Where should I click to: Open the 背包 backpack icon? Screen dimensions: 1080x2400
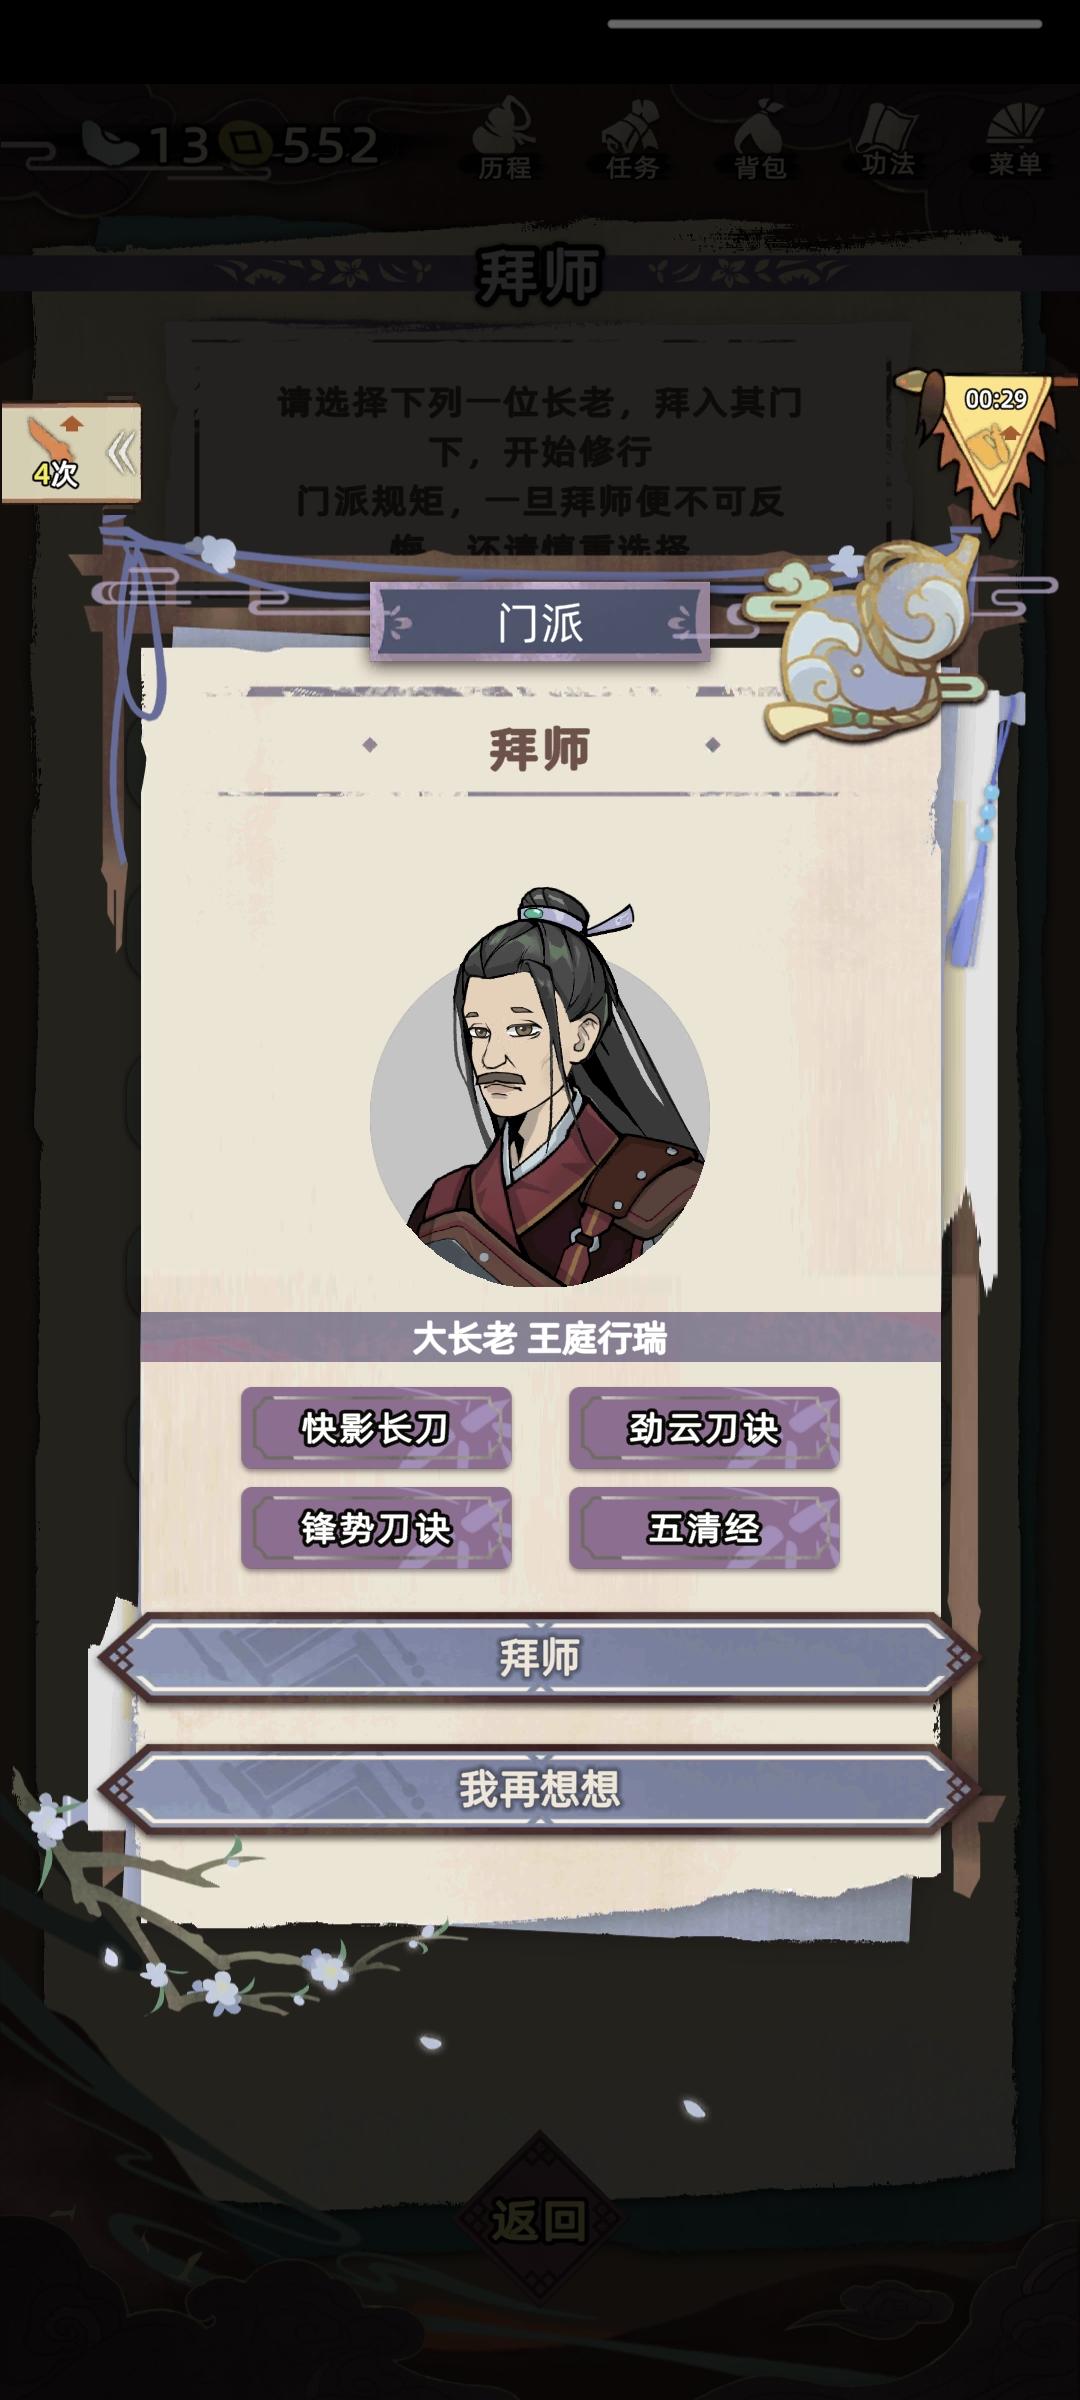760,140
